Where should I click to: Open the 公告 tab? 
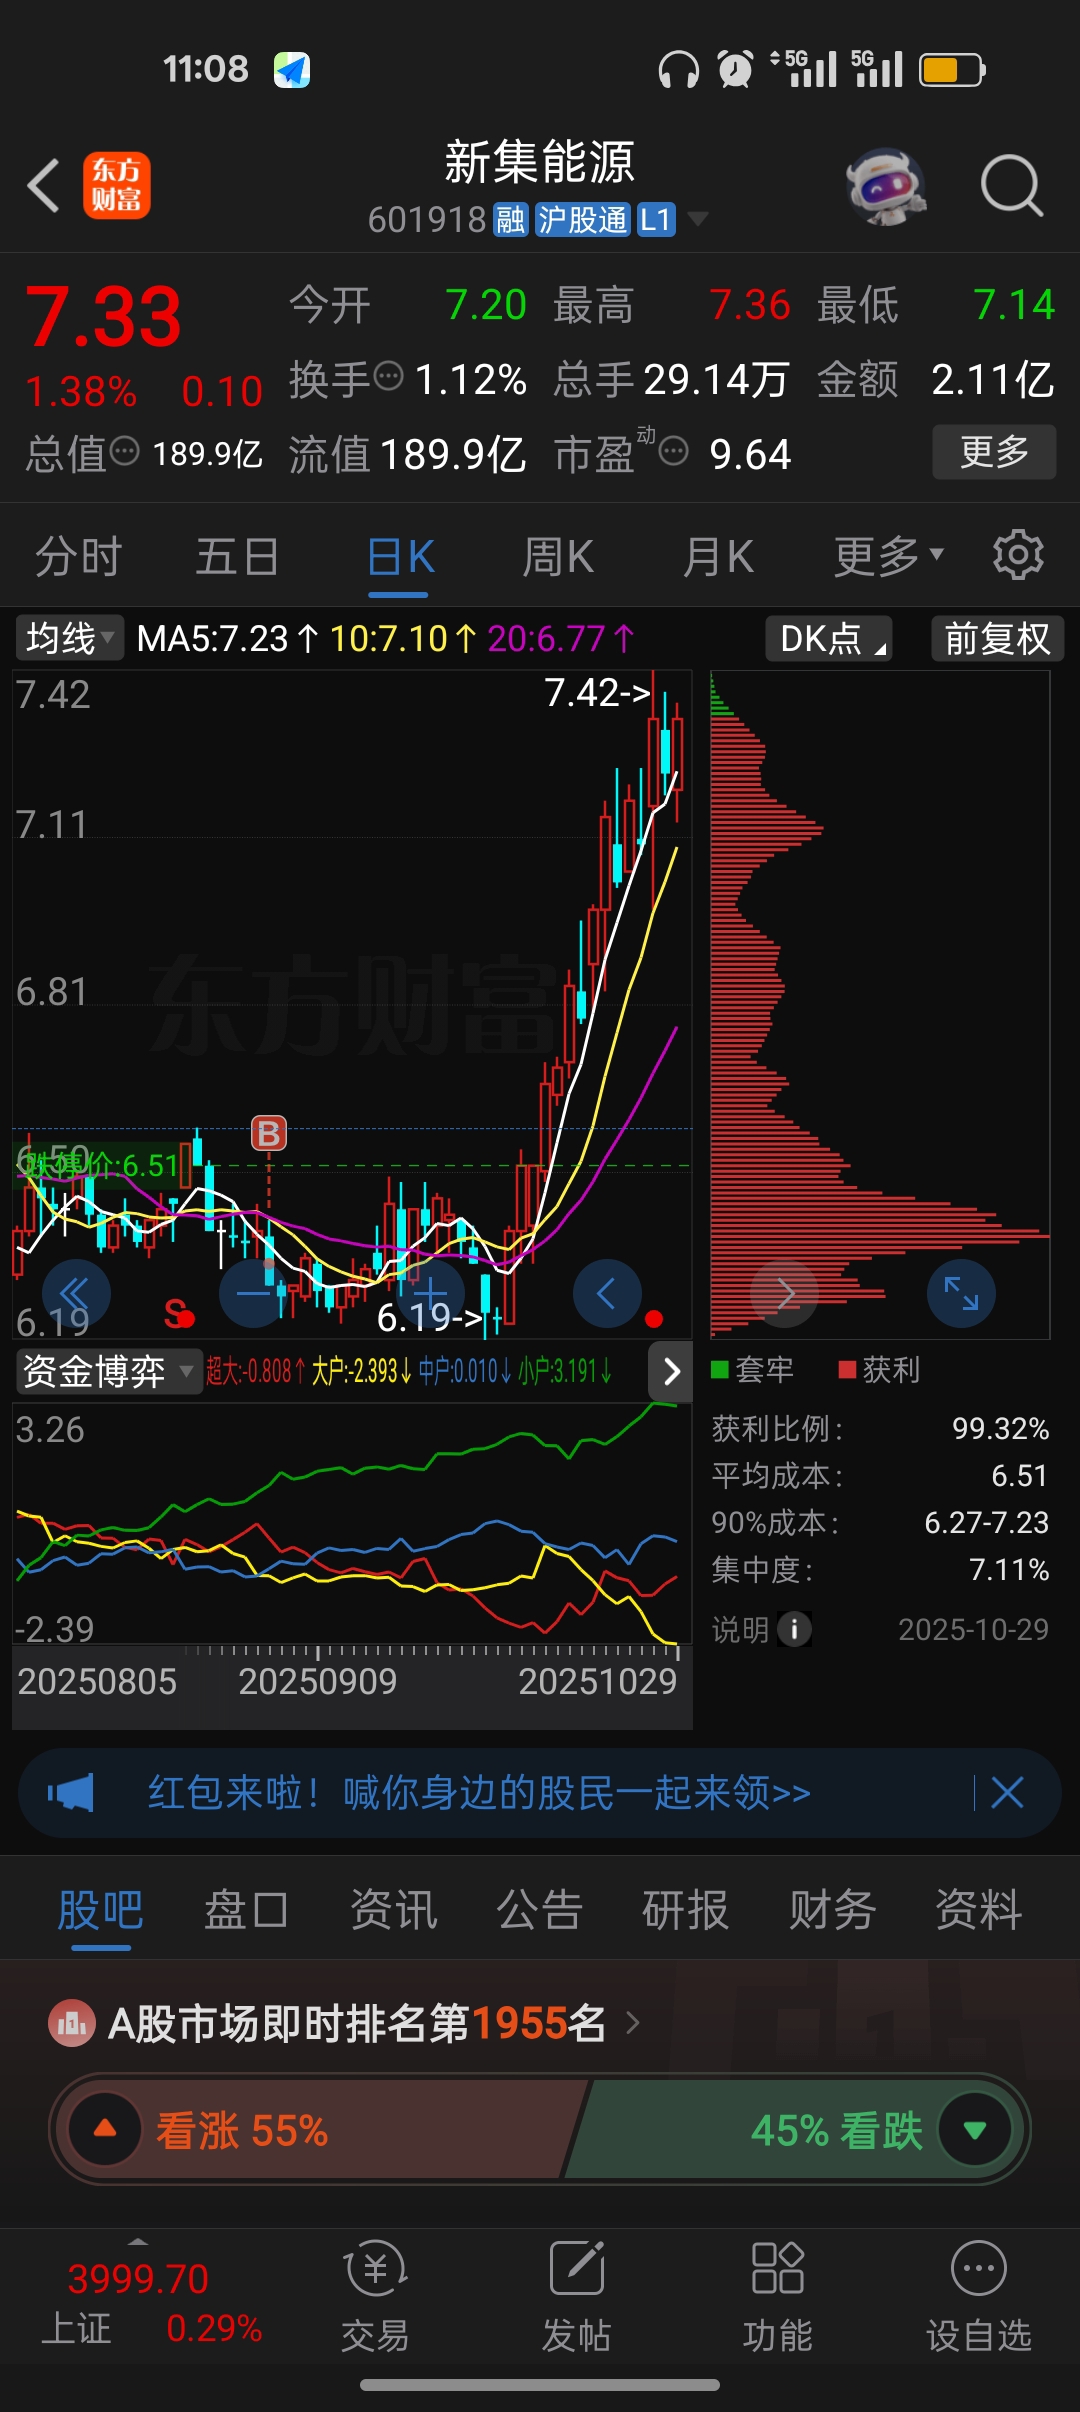[x=539, y=1910]
